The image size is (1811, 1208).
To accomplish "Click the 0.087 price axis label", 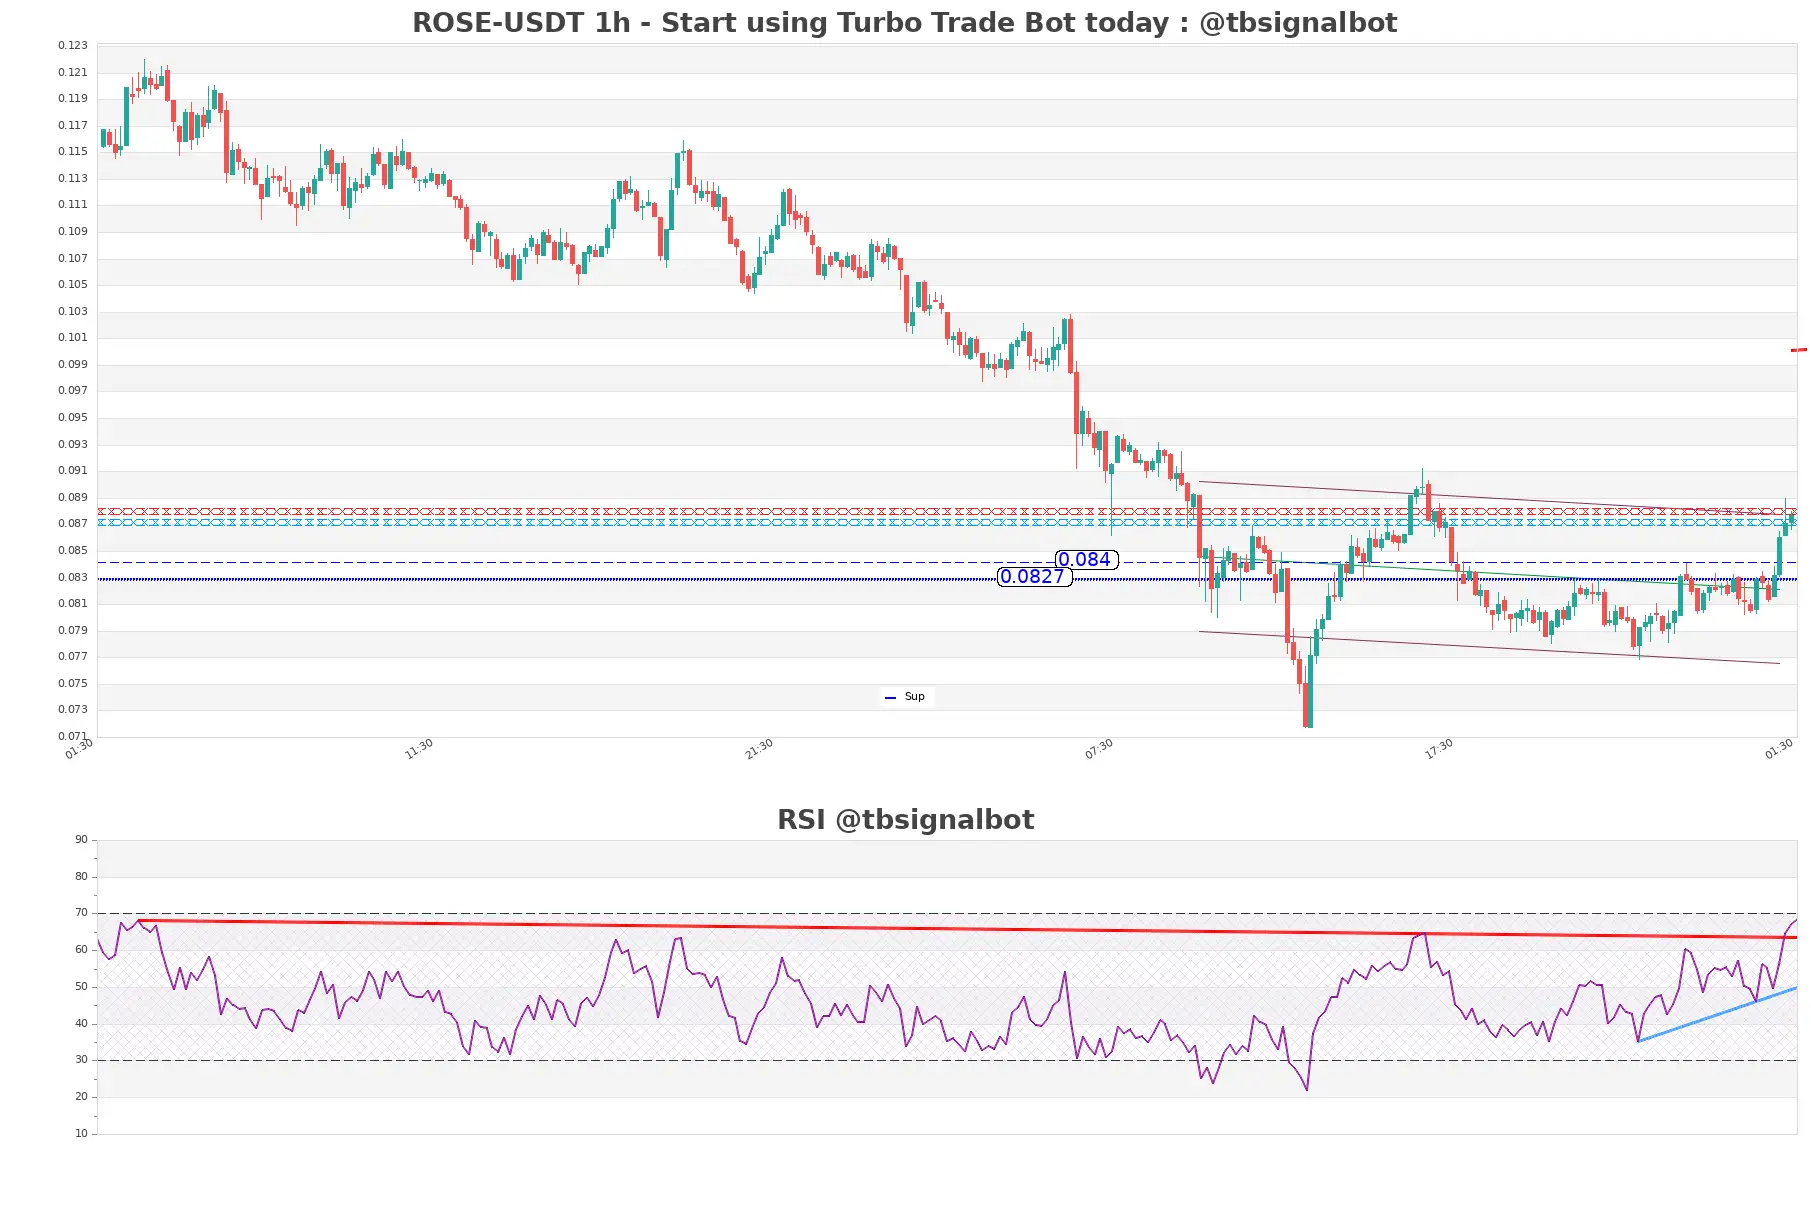I will tap(72, 523).
